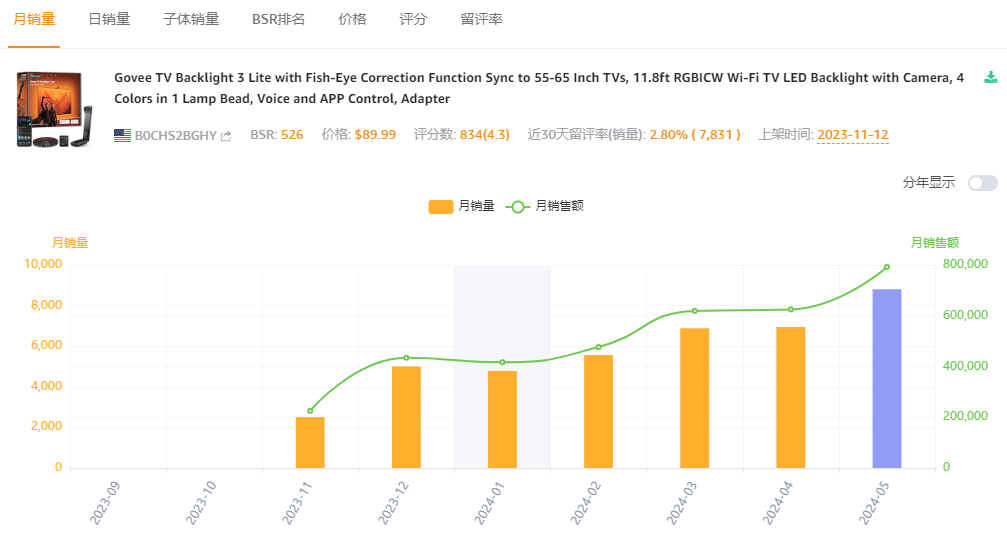Click the 2023-09 axis label
This screenshot has height=539, width=1007.
click(105, 503)
